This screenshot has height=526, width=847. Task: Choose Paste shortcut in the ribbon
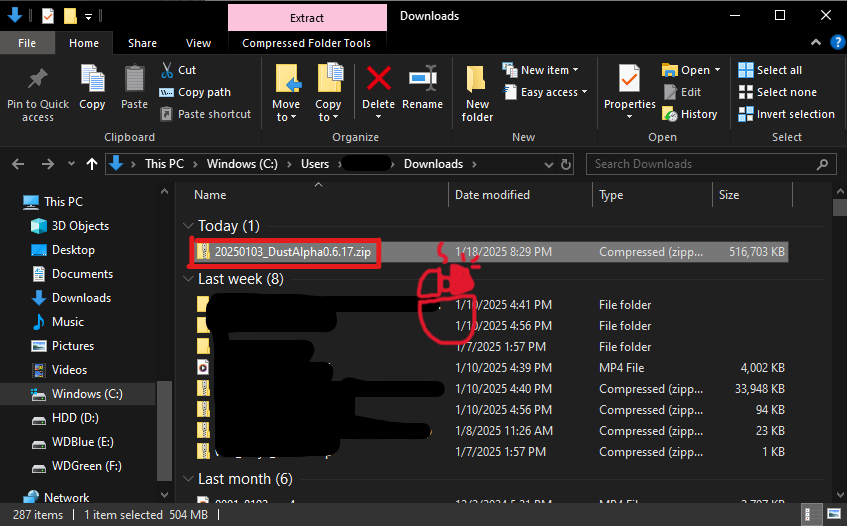pos(206,114)
